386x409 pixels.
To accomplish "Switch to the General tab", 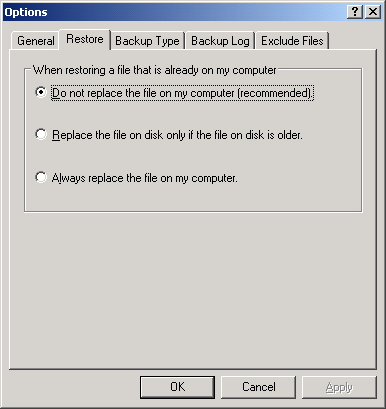I will [x=36, y=41].
